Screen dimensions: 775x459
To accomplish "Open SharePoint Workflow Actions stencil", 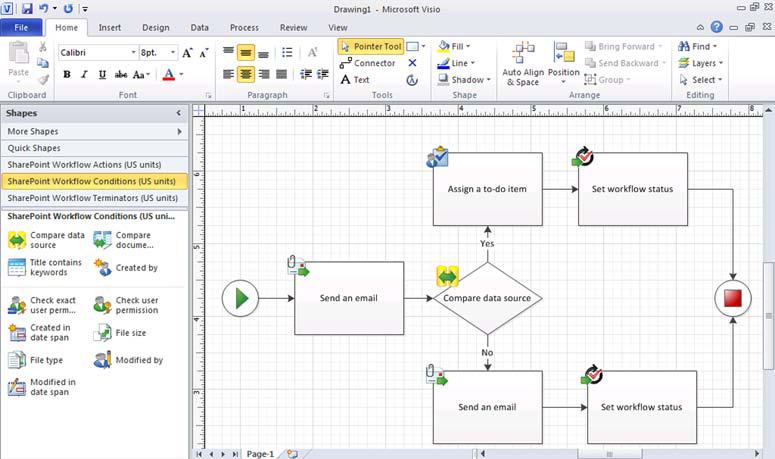I will coord(94,165).
